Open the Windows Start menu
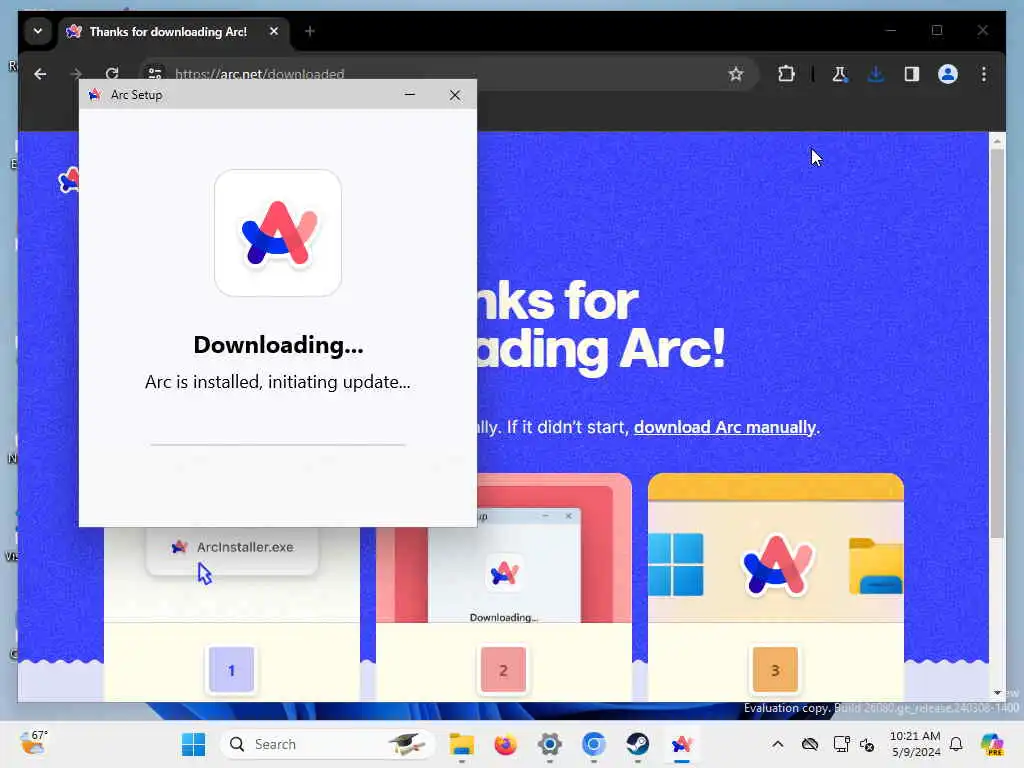The width and height of the screenshot is (1024, 768). [193, 744]
